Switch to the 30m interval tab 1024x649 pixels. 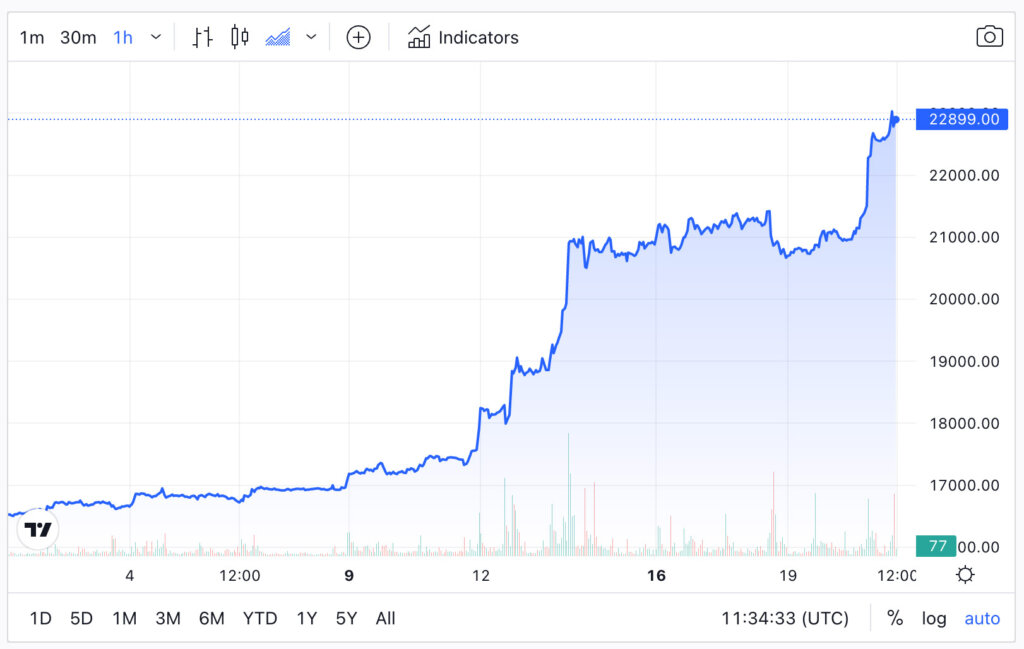[78, 36]
